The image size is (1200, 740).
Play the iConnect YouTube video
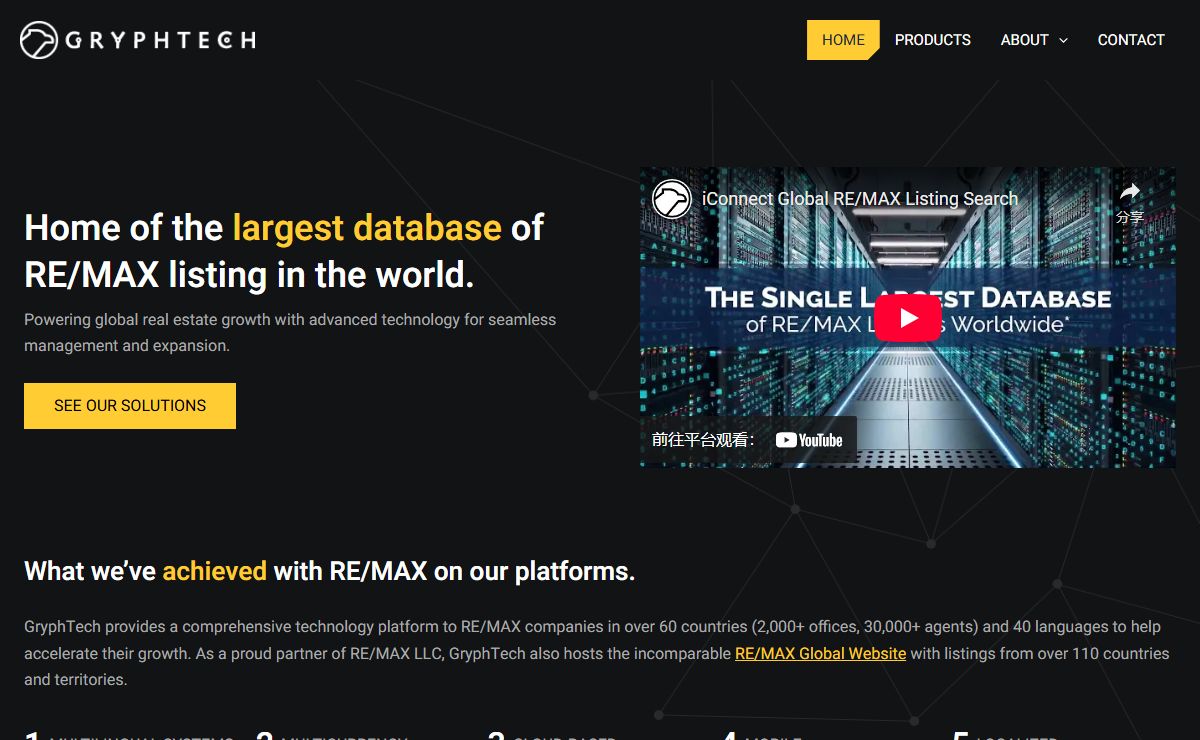(908, 318)
